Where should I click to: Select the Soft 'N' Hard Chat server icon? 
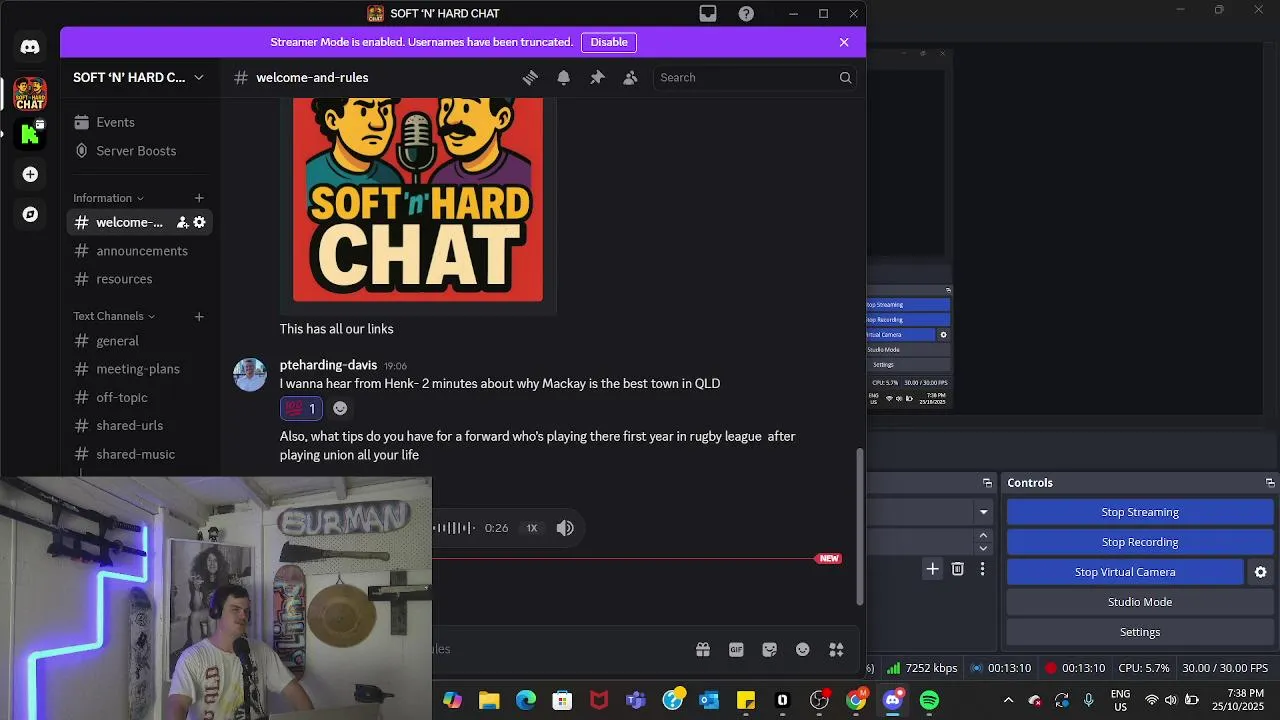click(30, 94)
